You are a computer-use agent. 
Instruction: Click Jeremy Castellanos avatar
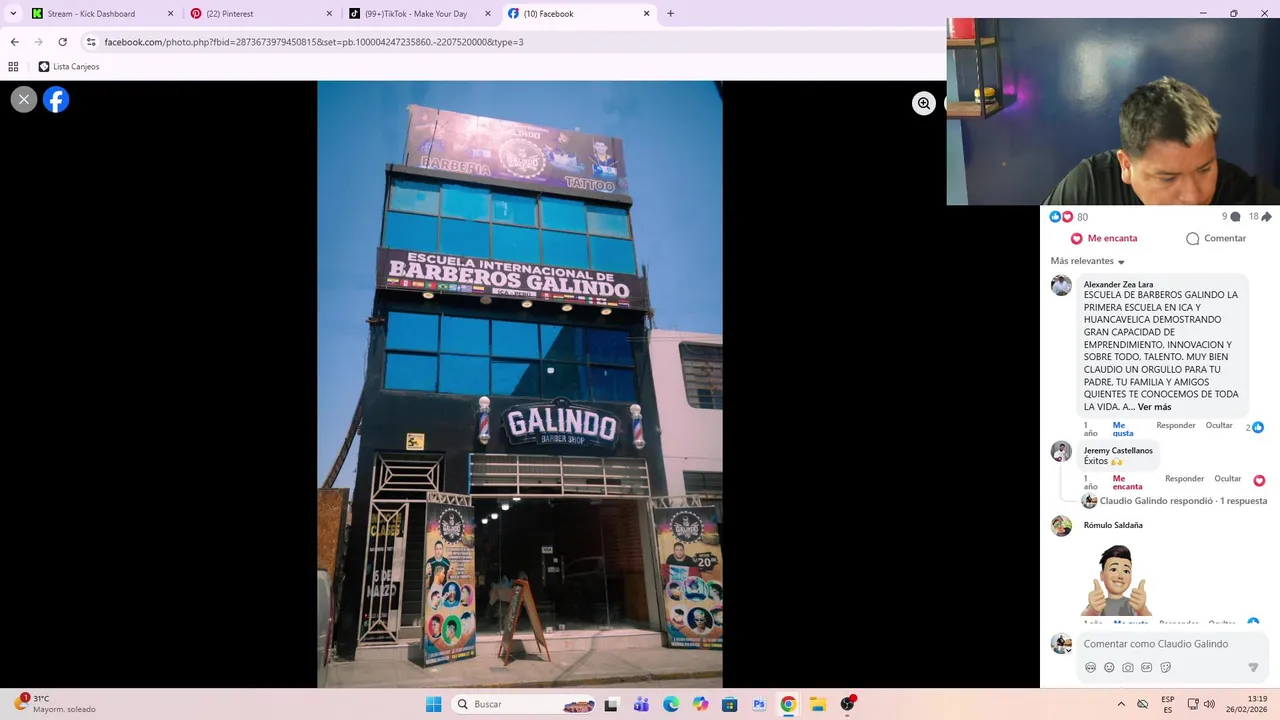pos(1061,451)
